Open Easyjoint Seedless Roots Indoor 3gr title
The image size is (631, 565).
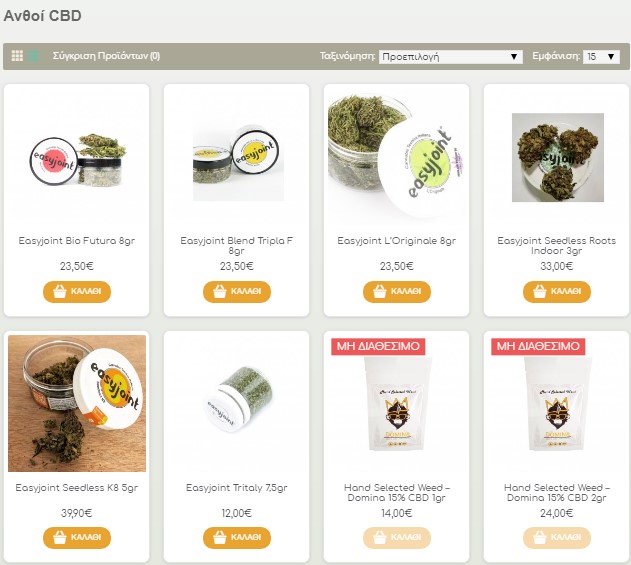click(557, 245)
